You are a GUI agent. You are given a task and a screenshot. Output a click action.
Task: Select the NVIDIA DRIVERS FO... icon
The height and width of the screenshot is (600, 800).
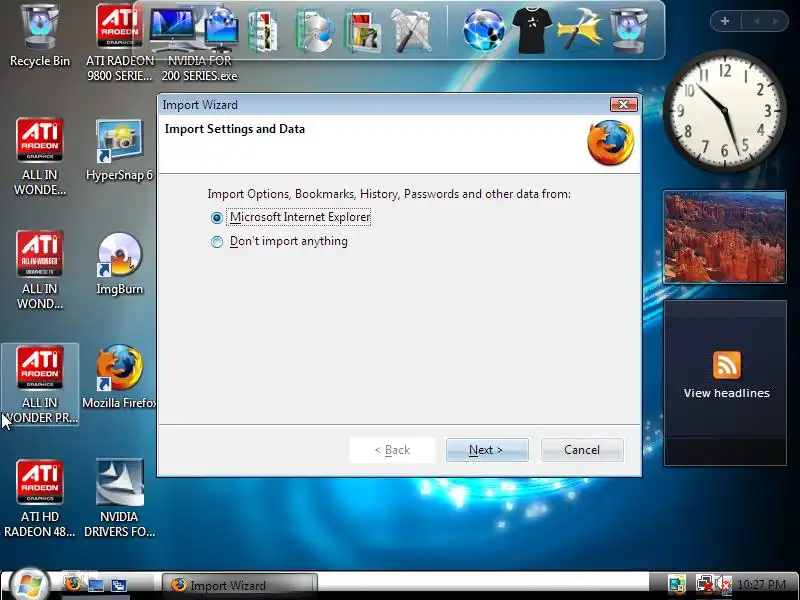[119, 498]
